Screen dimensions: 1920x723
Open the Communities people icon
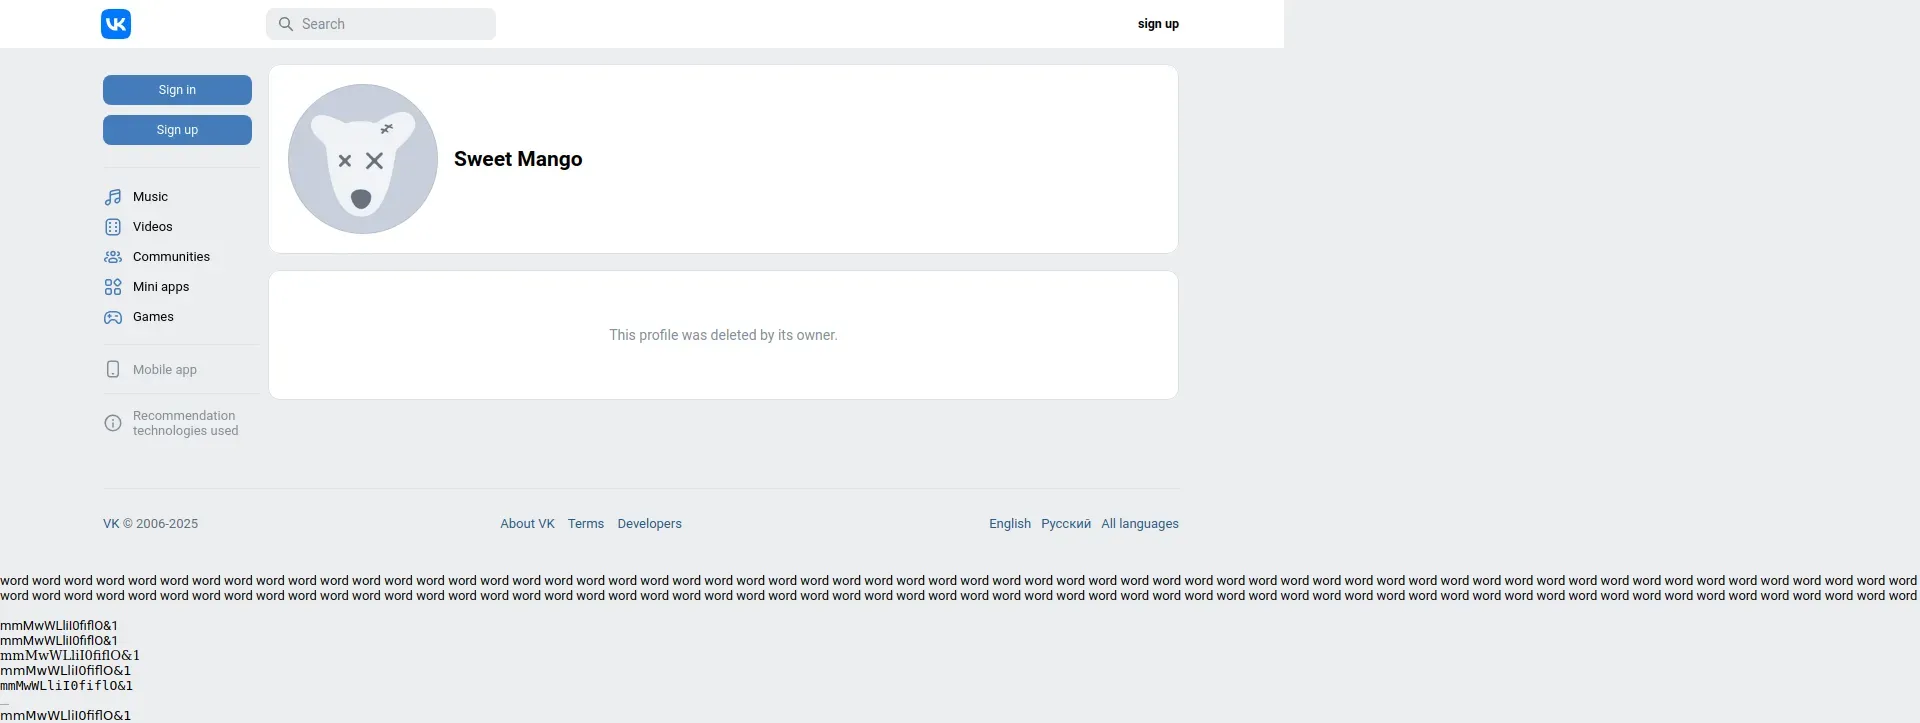click(113, 257)
